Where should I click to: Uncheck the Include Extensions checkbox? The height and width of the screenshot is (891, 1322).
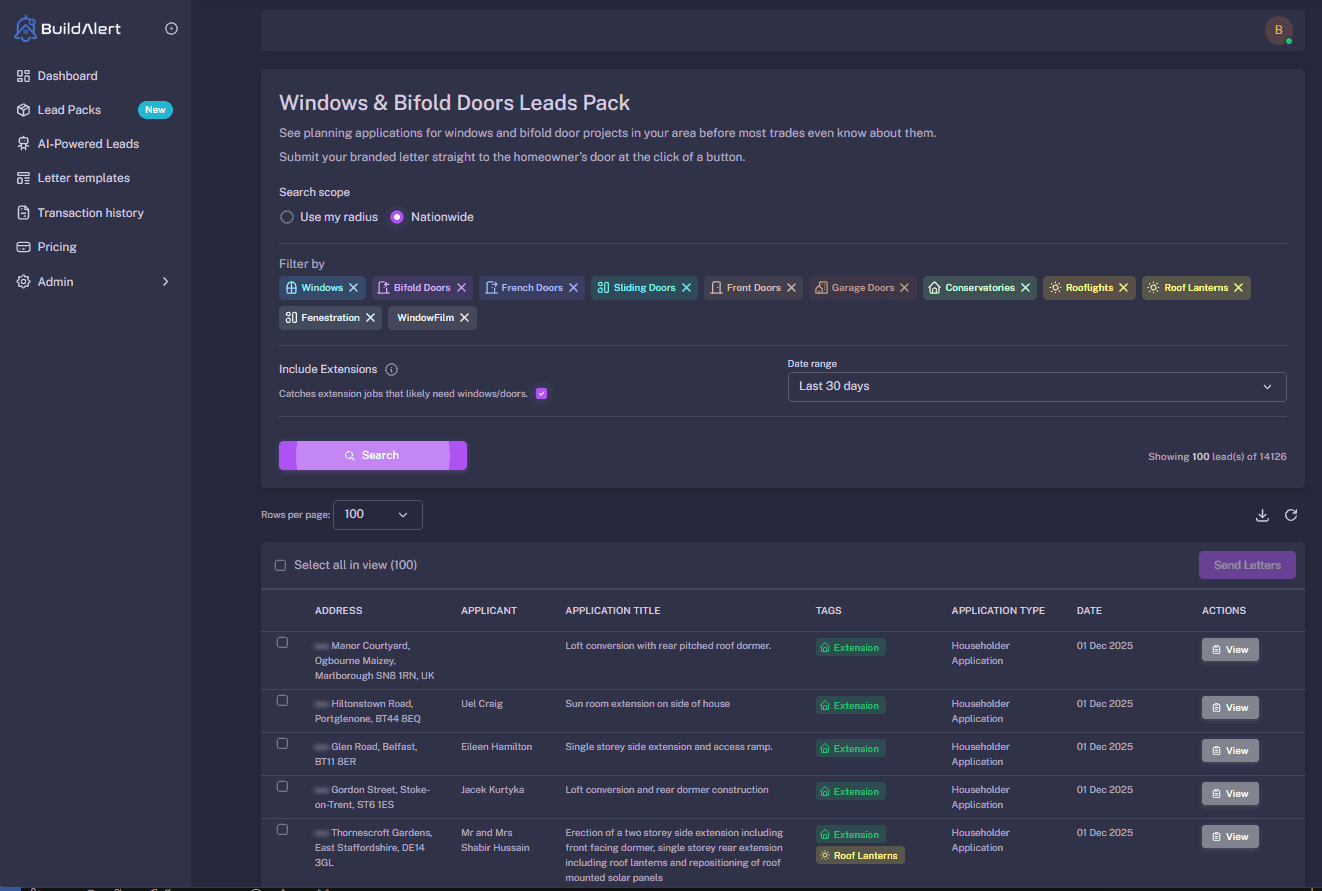pyautogui.click(x=541, y=393)
